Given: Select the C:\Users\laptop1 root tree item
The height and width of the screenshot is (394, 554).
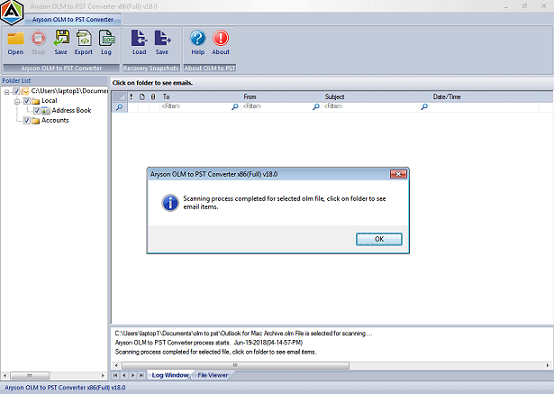Looking at the screenshot, I should 69,91.
